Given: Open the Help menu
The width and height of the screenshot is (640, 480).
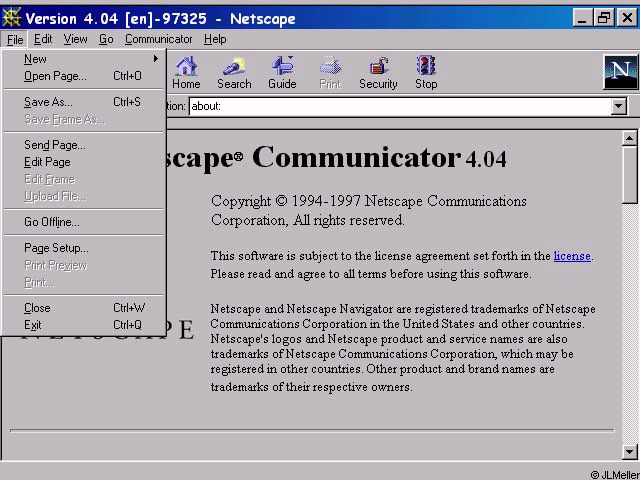Looking at the screenshot, I should coord(215,39).
